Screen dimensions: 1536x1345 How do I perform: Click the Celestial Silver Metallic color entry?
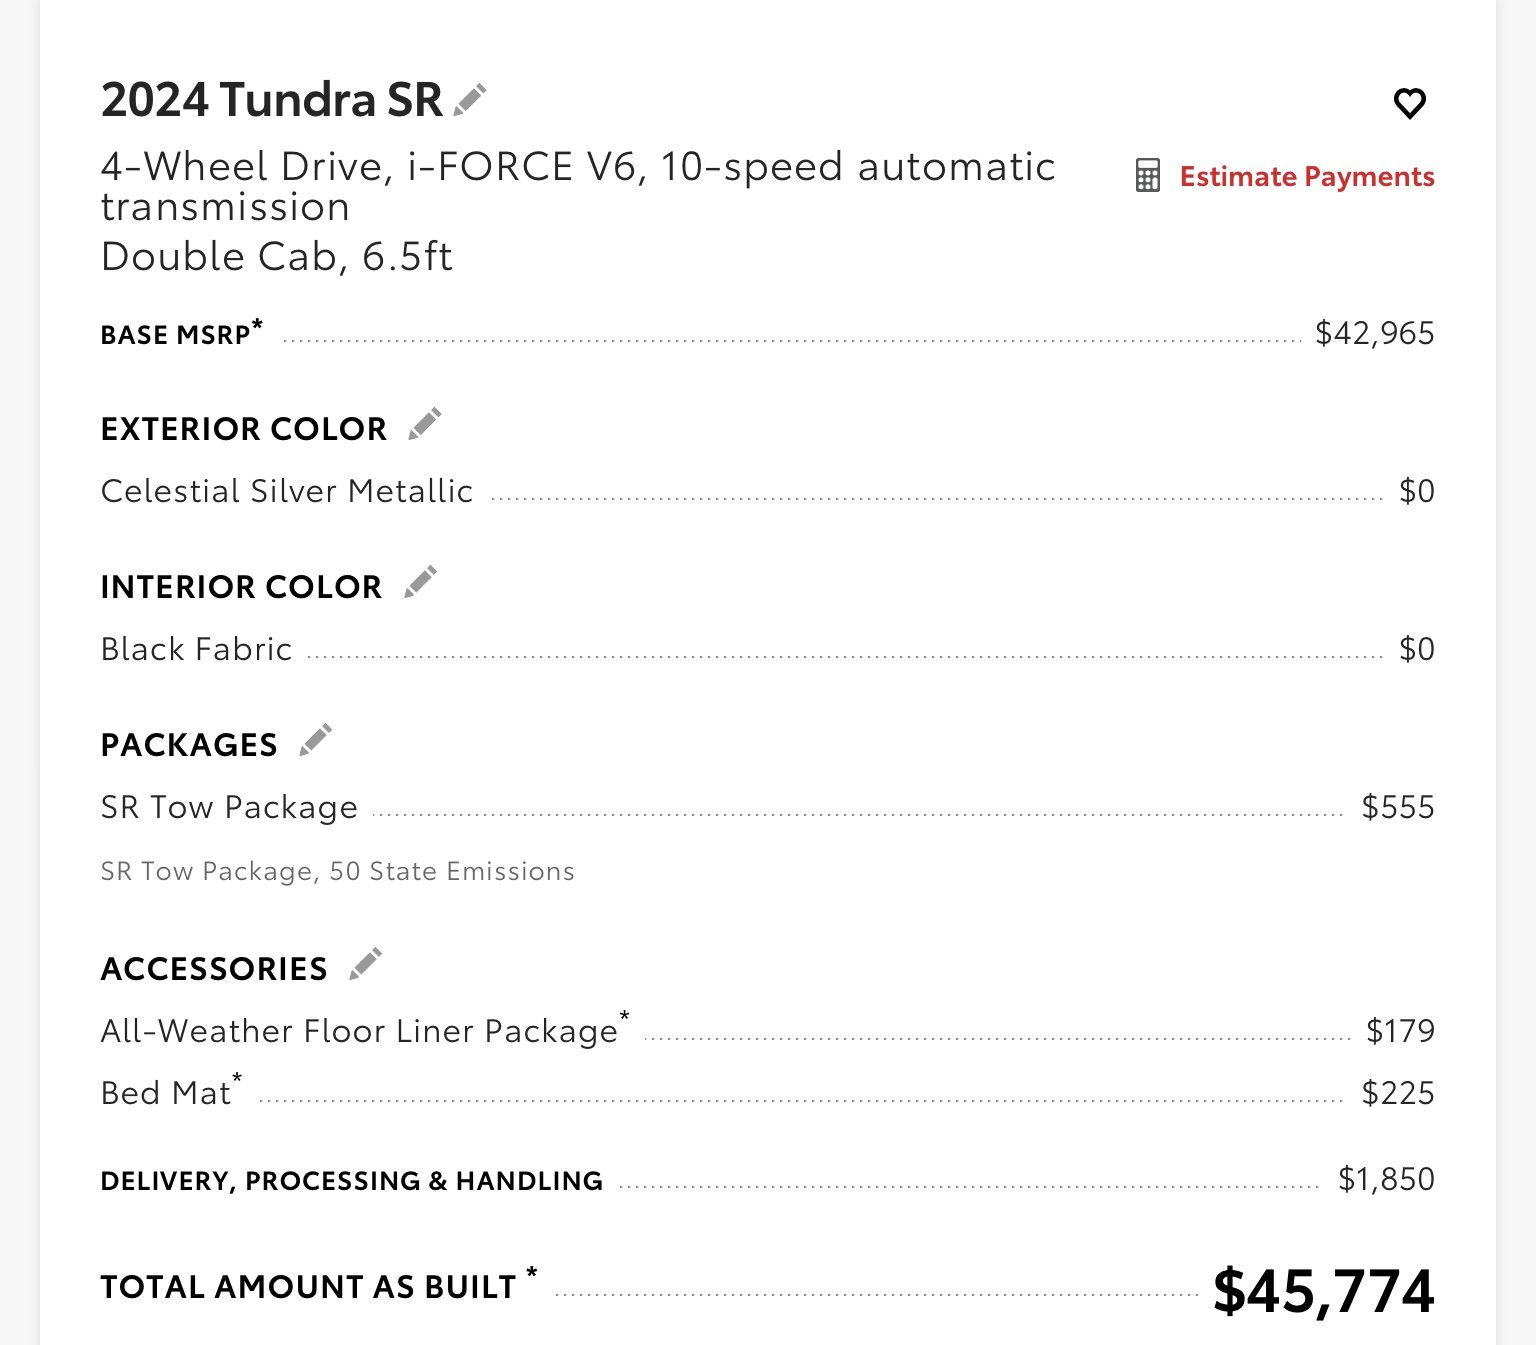[287, 491]
